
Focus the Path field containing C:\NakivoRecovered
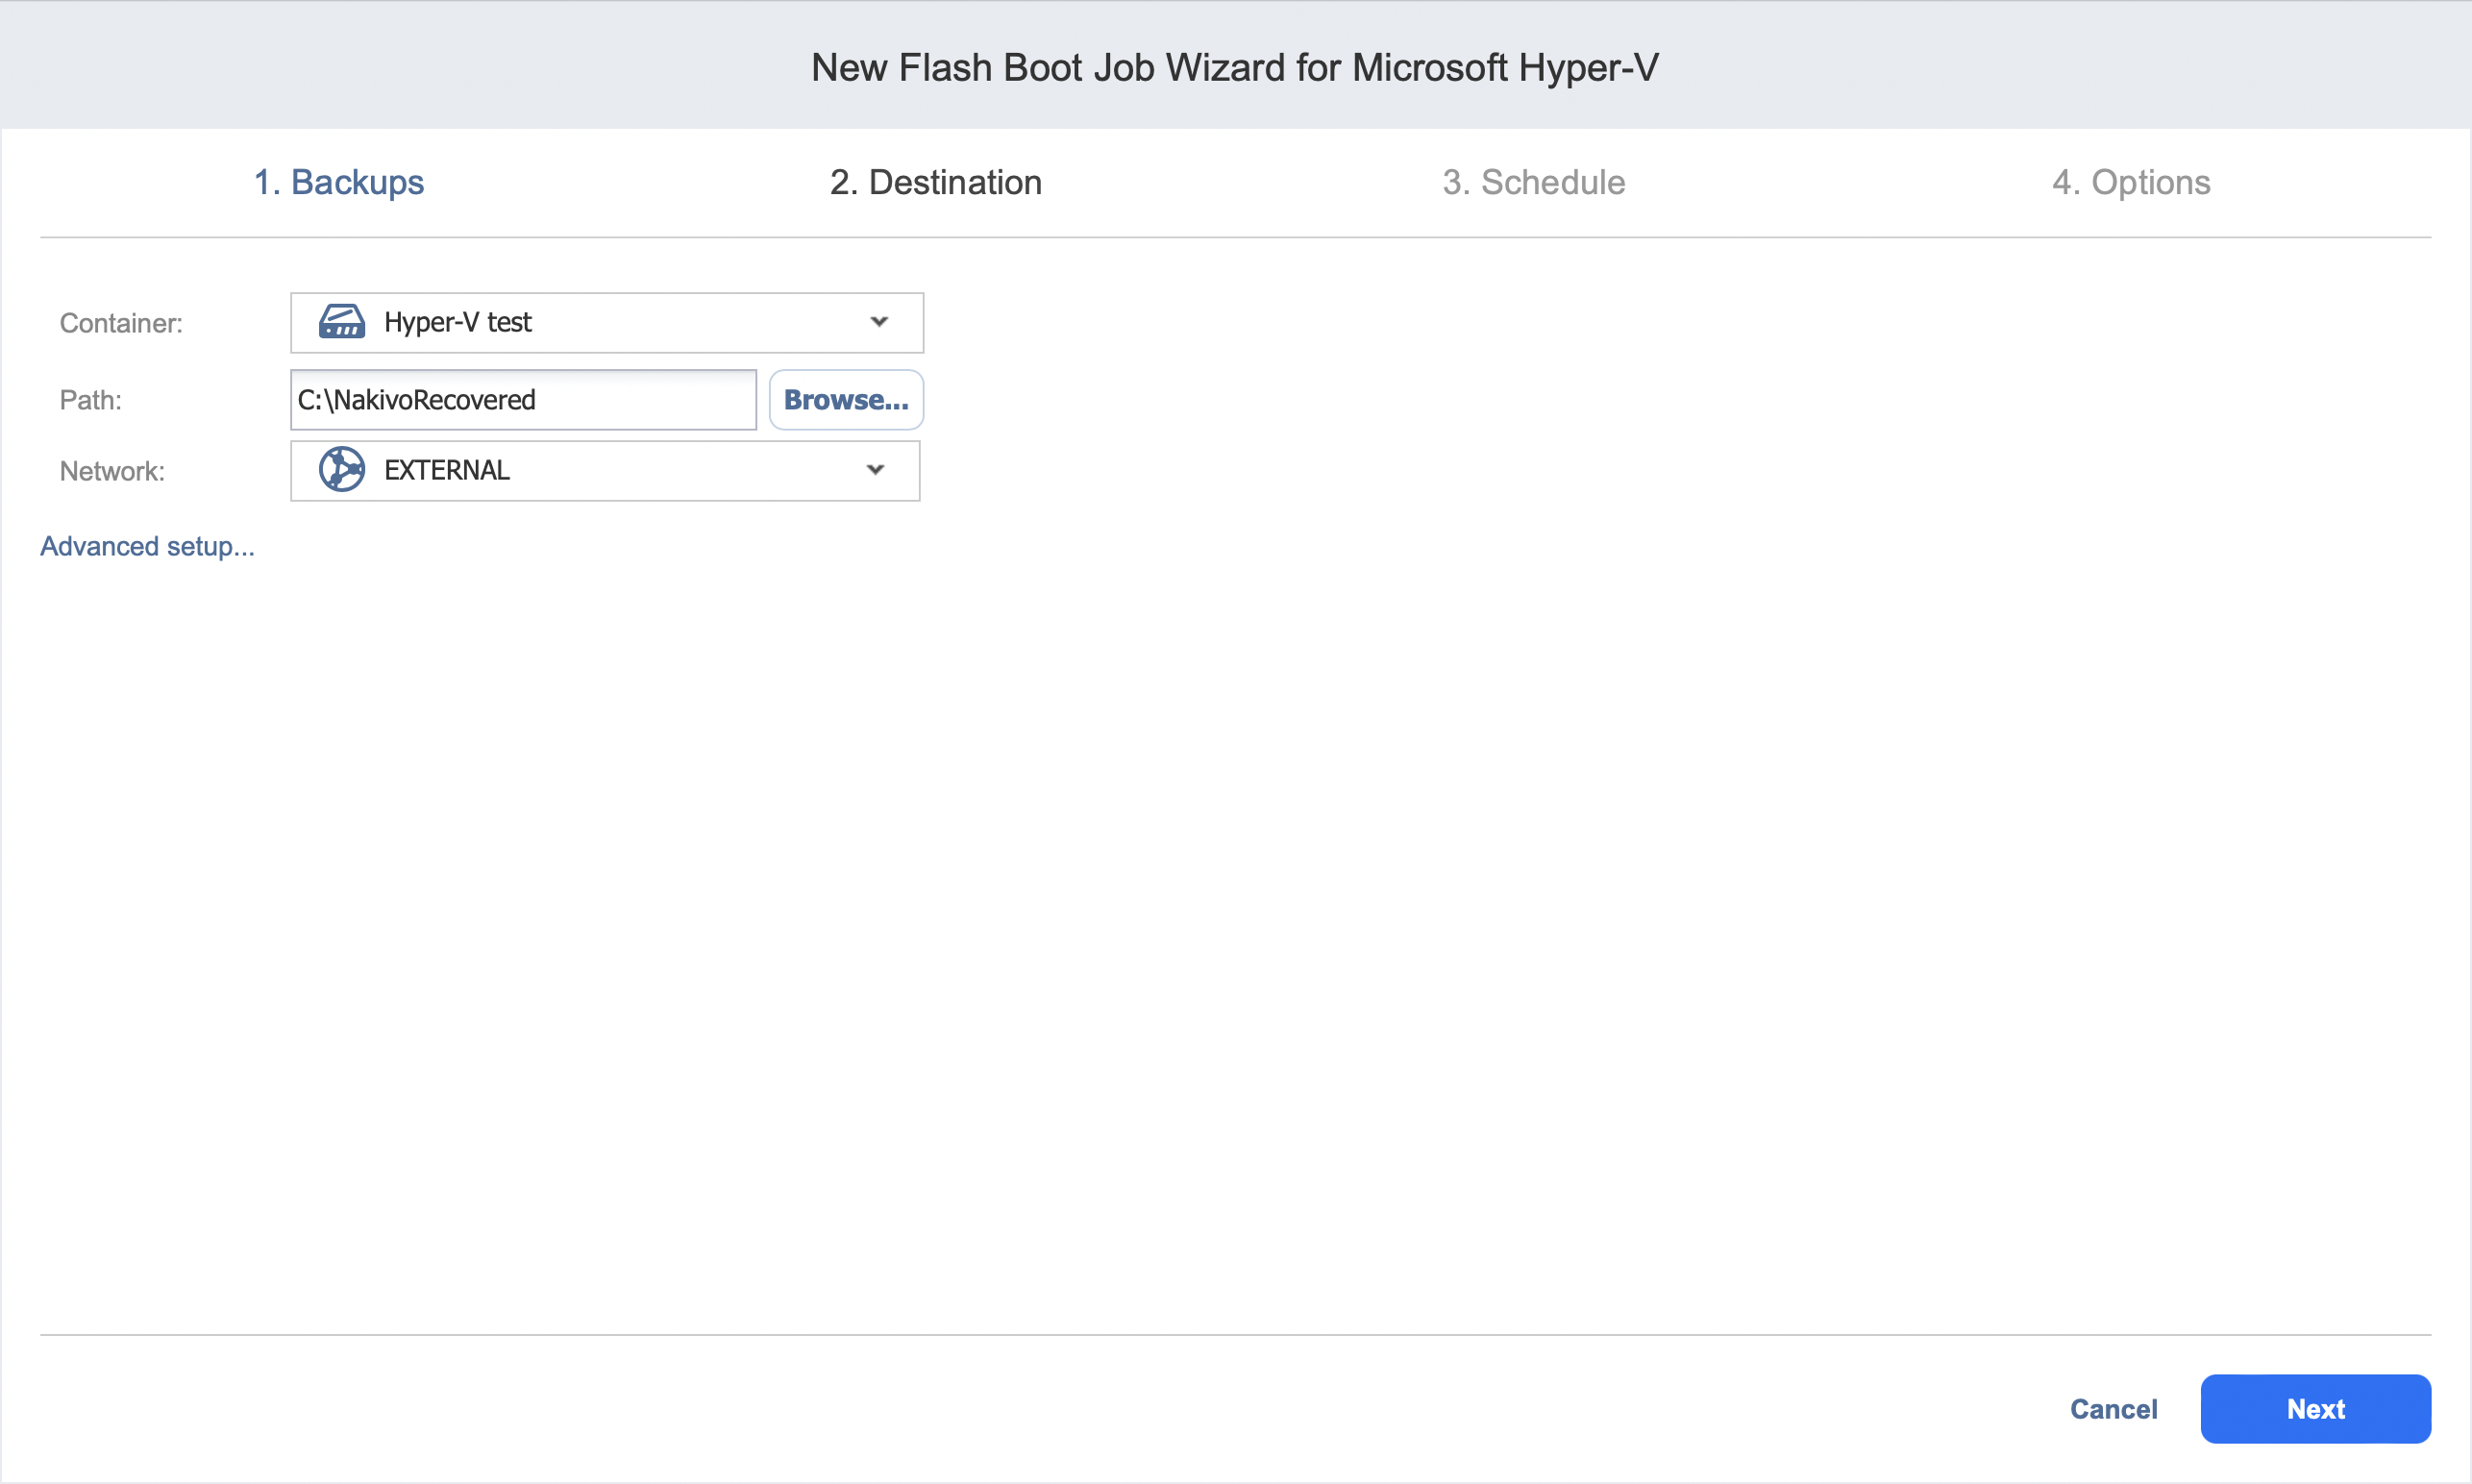[523, 400]
